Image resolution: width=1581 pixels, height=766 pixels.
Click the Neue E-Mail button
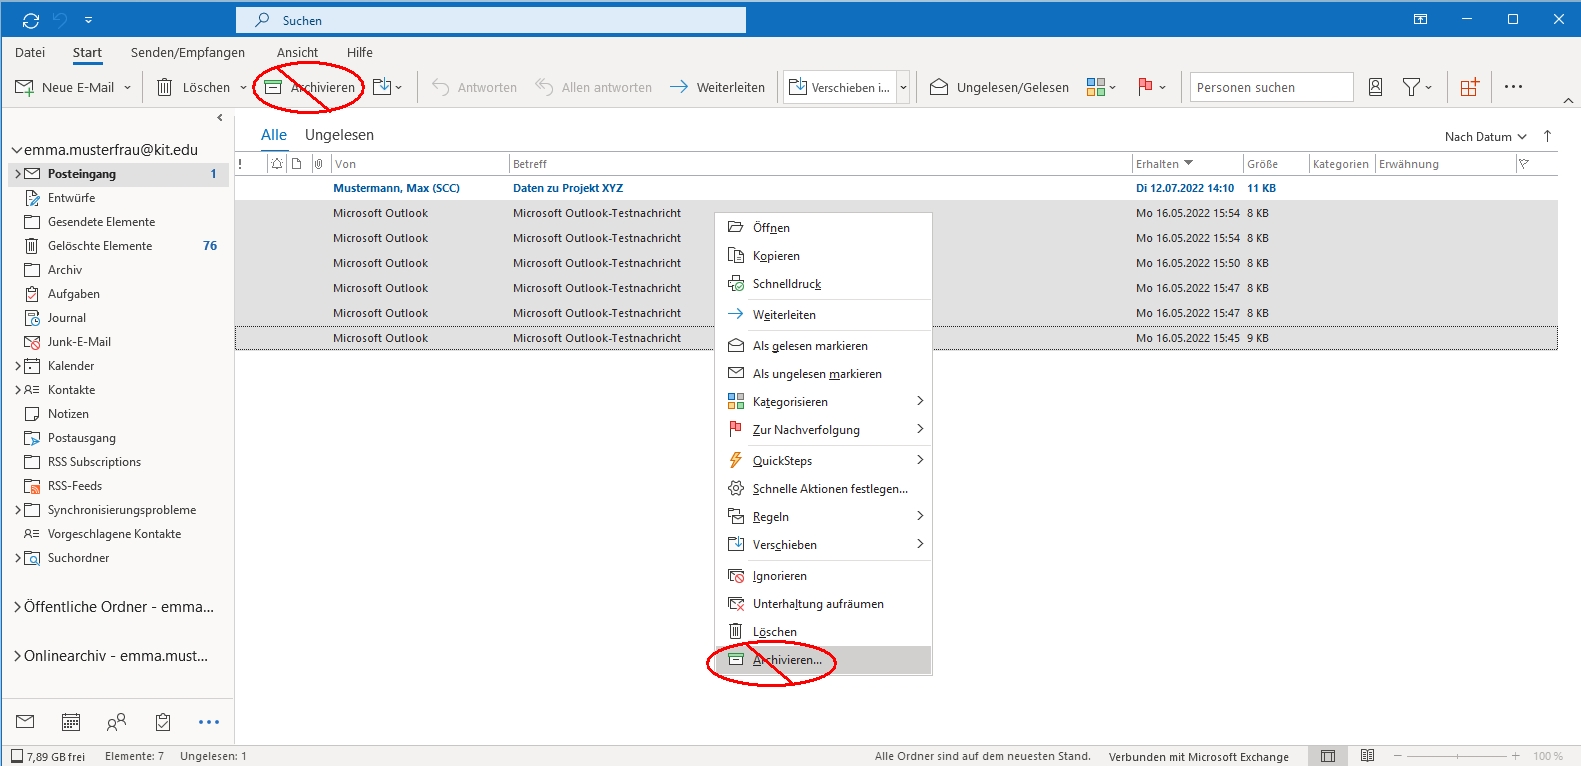coord(67,87)
